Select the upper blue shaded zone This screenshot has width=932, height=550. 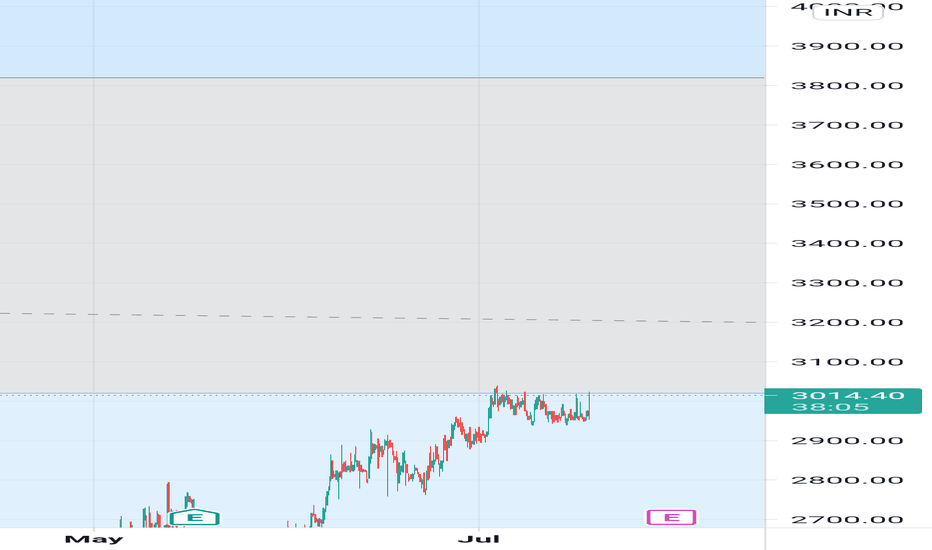(x=382, y=39)
